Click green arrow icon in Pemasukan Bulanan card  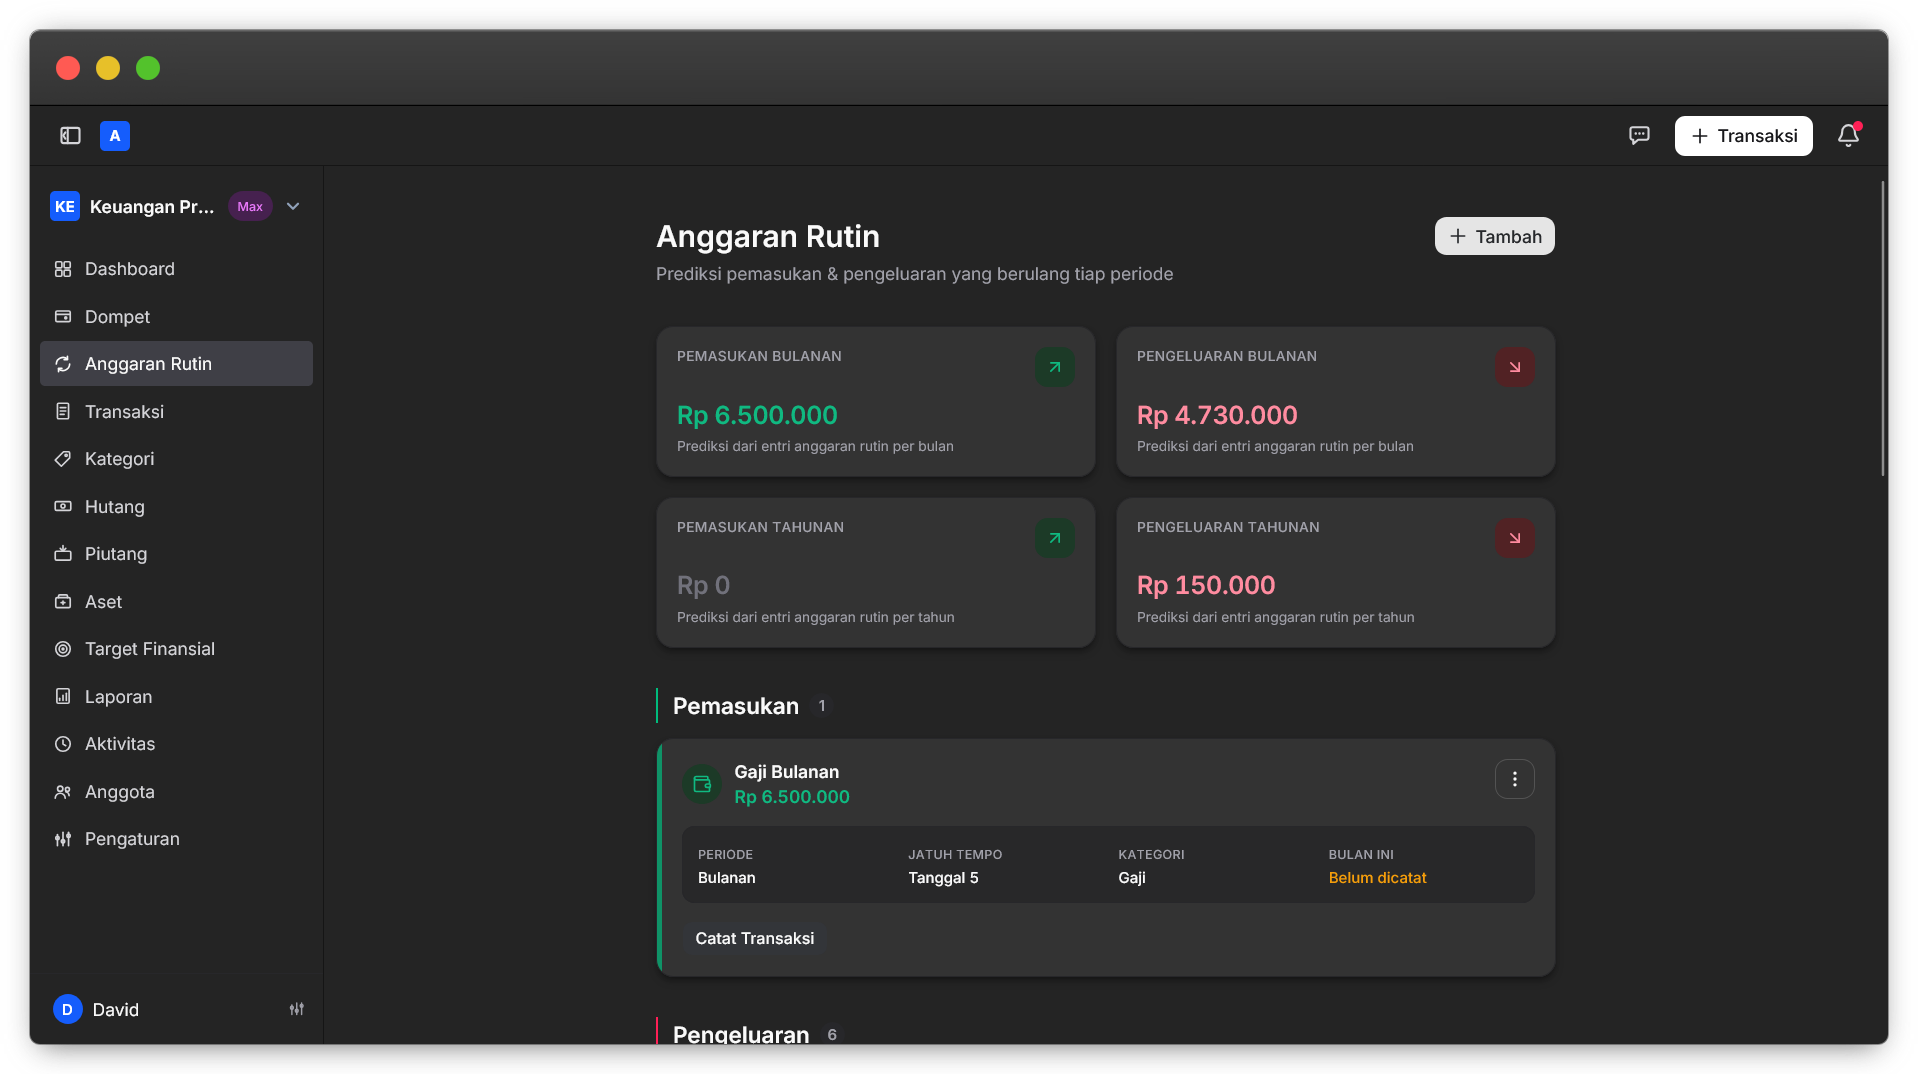1055,367
